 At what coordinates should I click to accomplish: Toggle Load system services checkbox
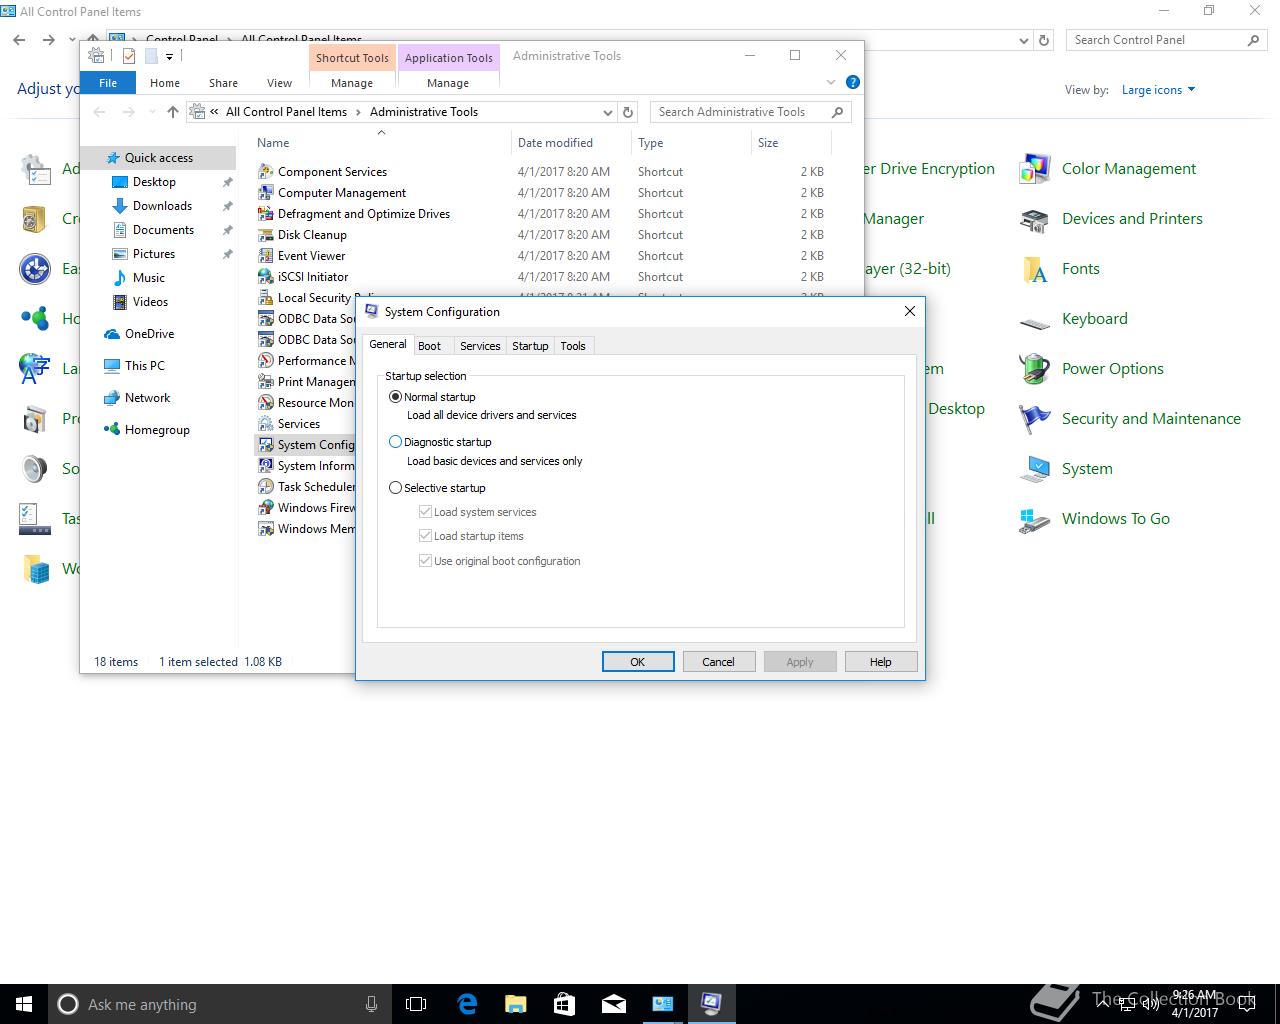point(425,512)
